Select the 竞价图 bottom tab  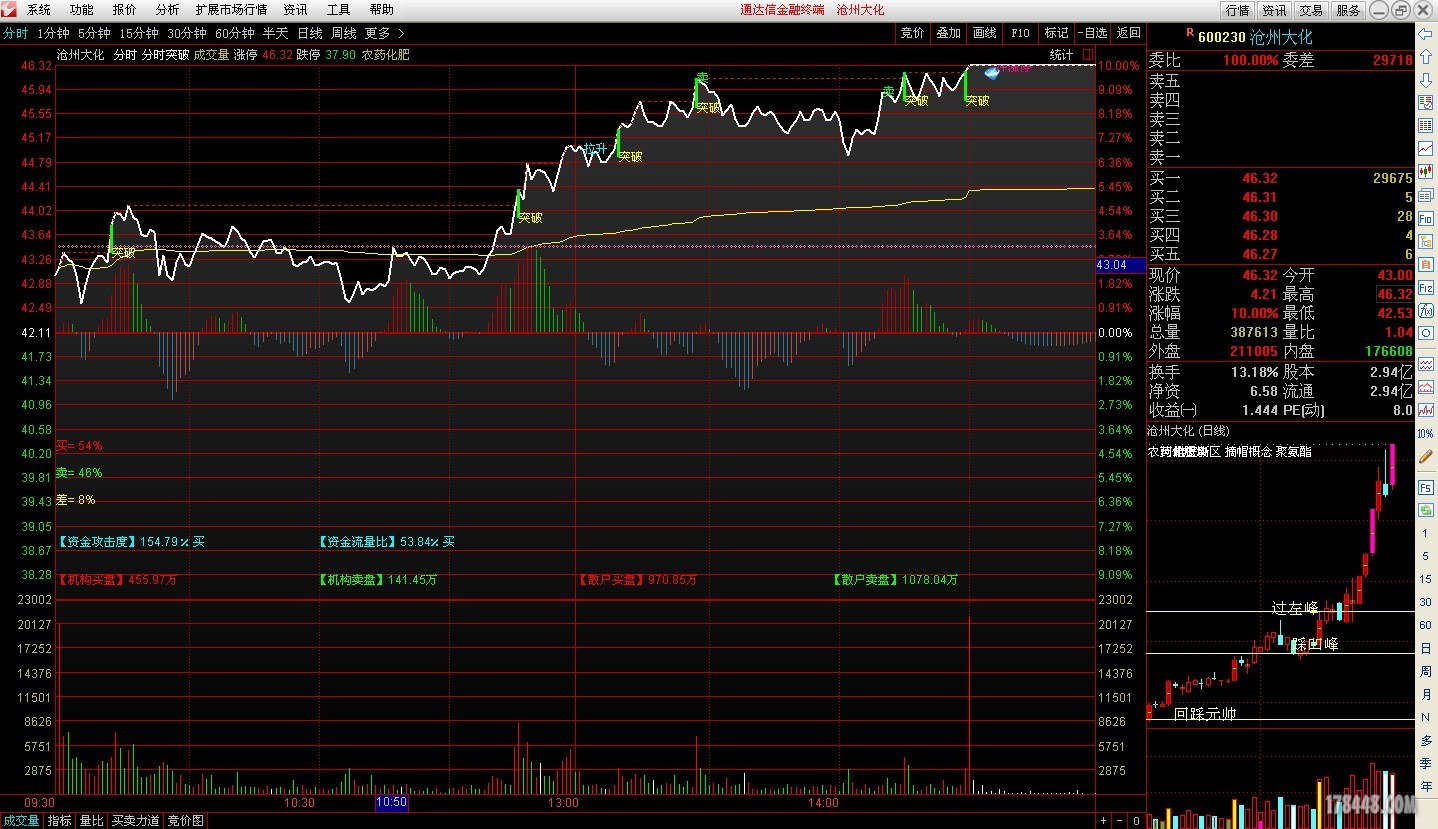[185, 821]
